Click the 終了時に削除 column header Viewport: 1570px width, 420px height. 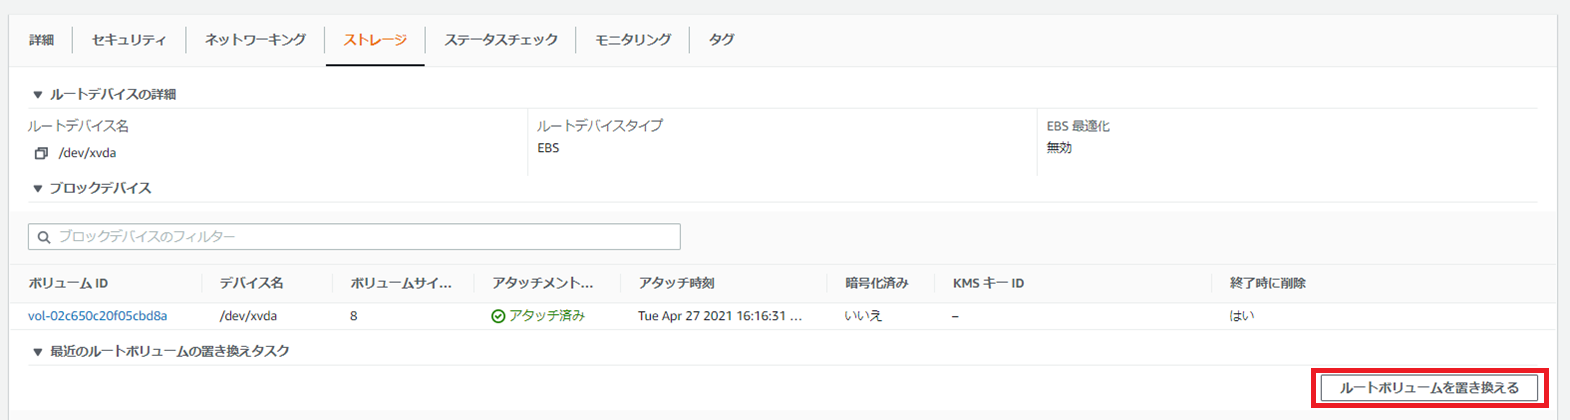[x=1267, y=283]
